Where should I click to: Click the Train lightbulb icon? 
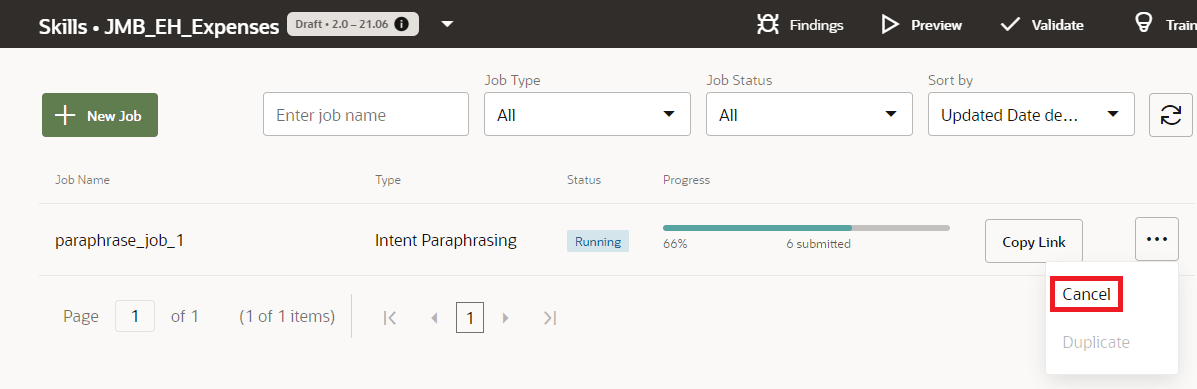[1144, 24]
